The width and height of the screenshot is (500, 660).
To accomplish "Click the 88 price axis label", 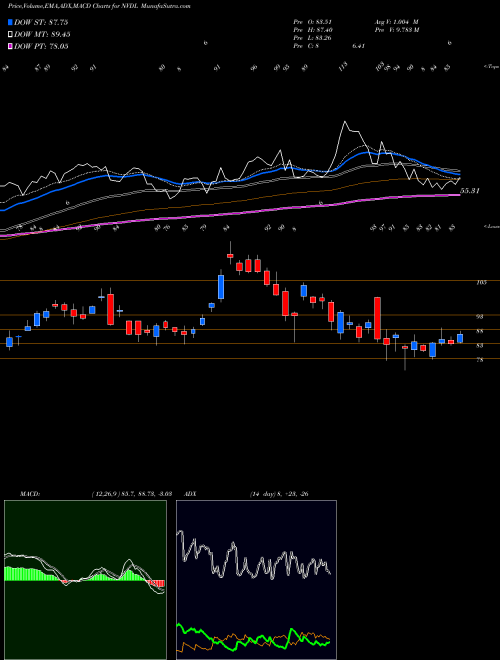I will click(479, 331).
